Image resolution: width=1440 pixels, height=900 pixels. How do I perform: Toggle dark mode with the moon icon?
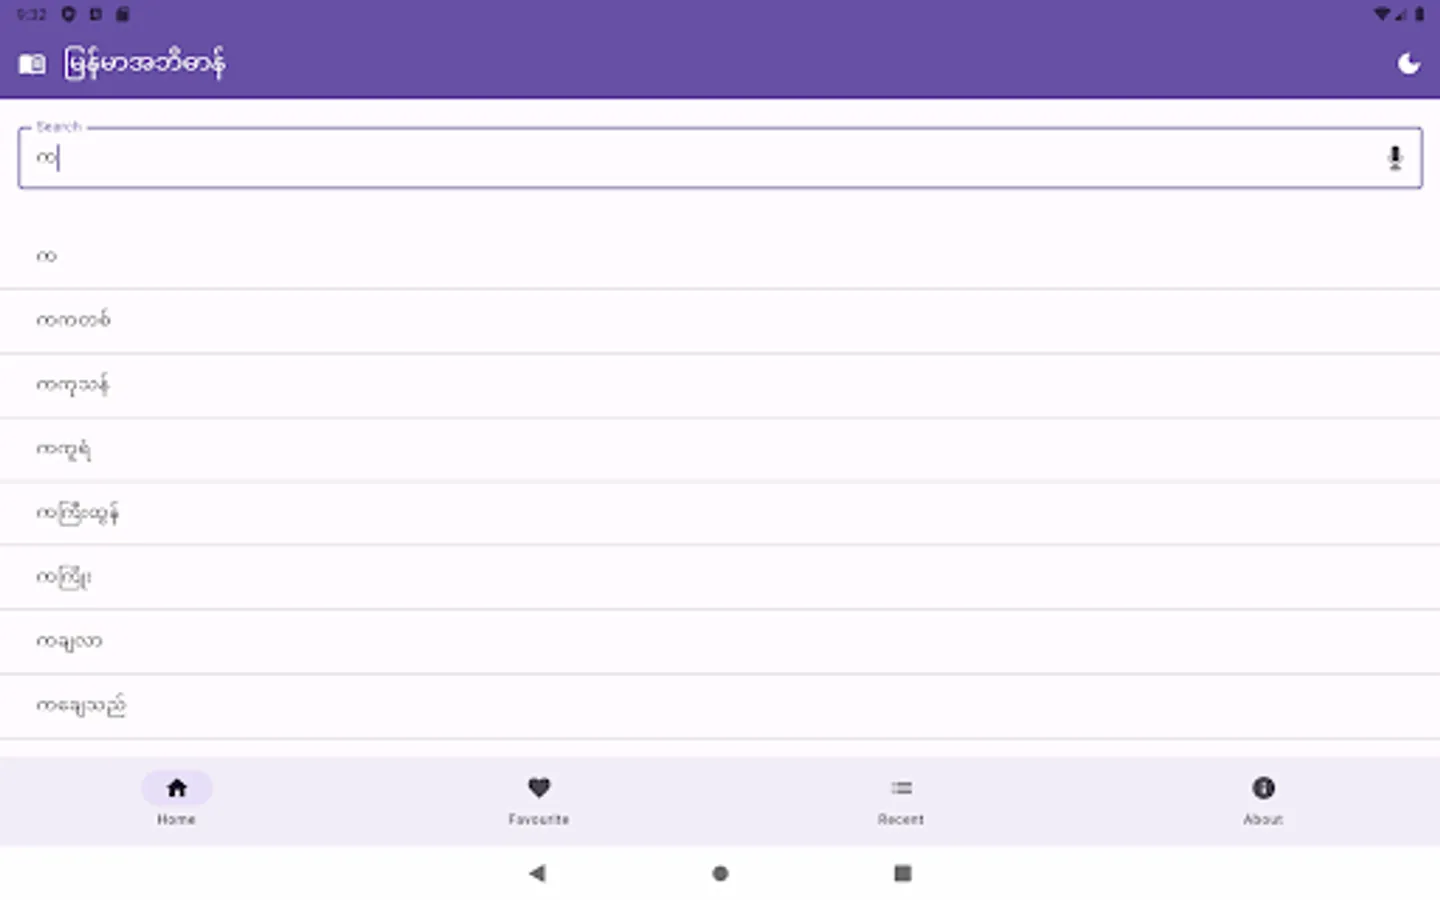click(x=1409, y=62)
